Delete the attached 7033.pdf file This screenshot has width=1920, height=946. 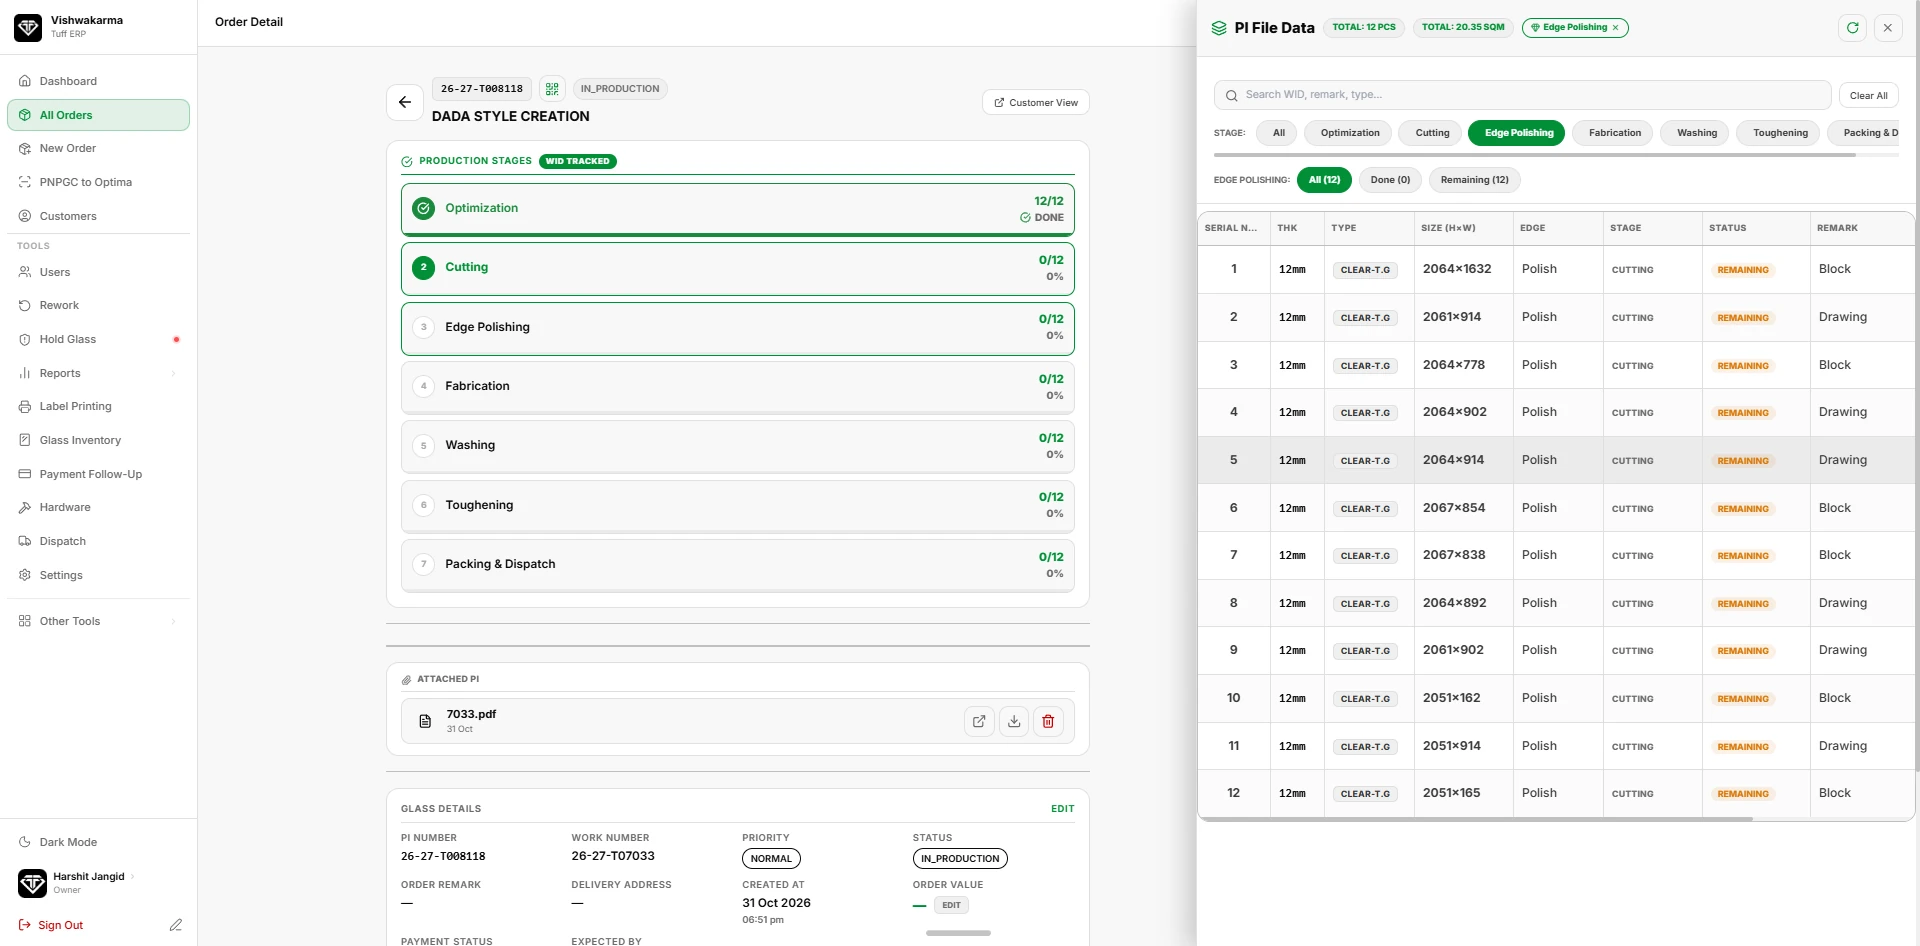(x=1048, y=721)
